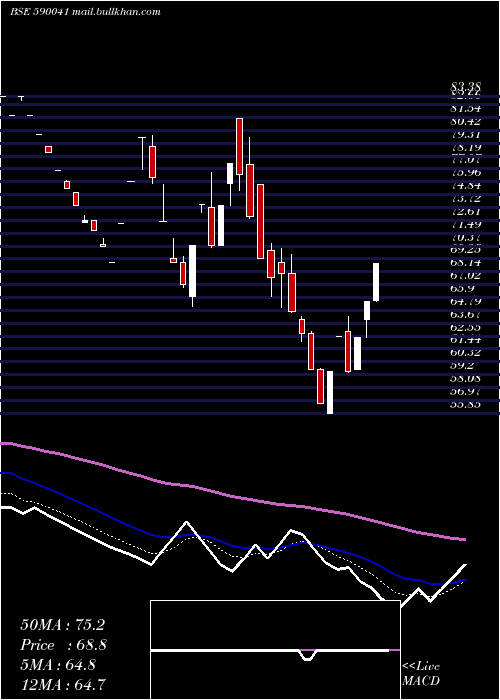The width and height of the screenshot is (500, 700).
Task: Click the 68.14 price axis label
Action: tap(465, 262)
